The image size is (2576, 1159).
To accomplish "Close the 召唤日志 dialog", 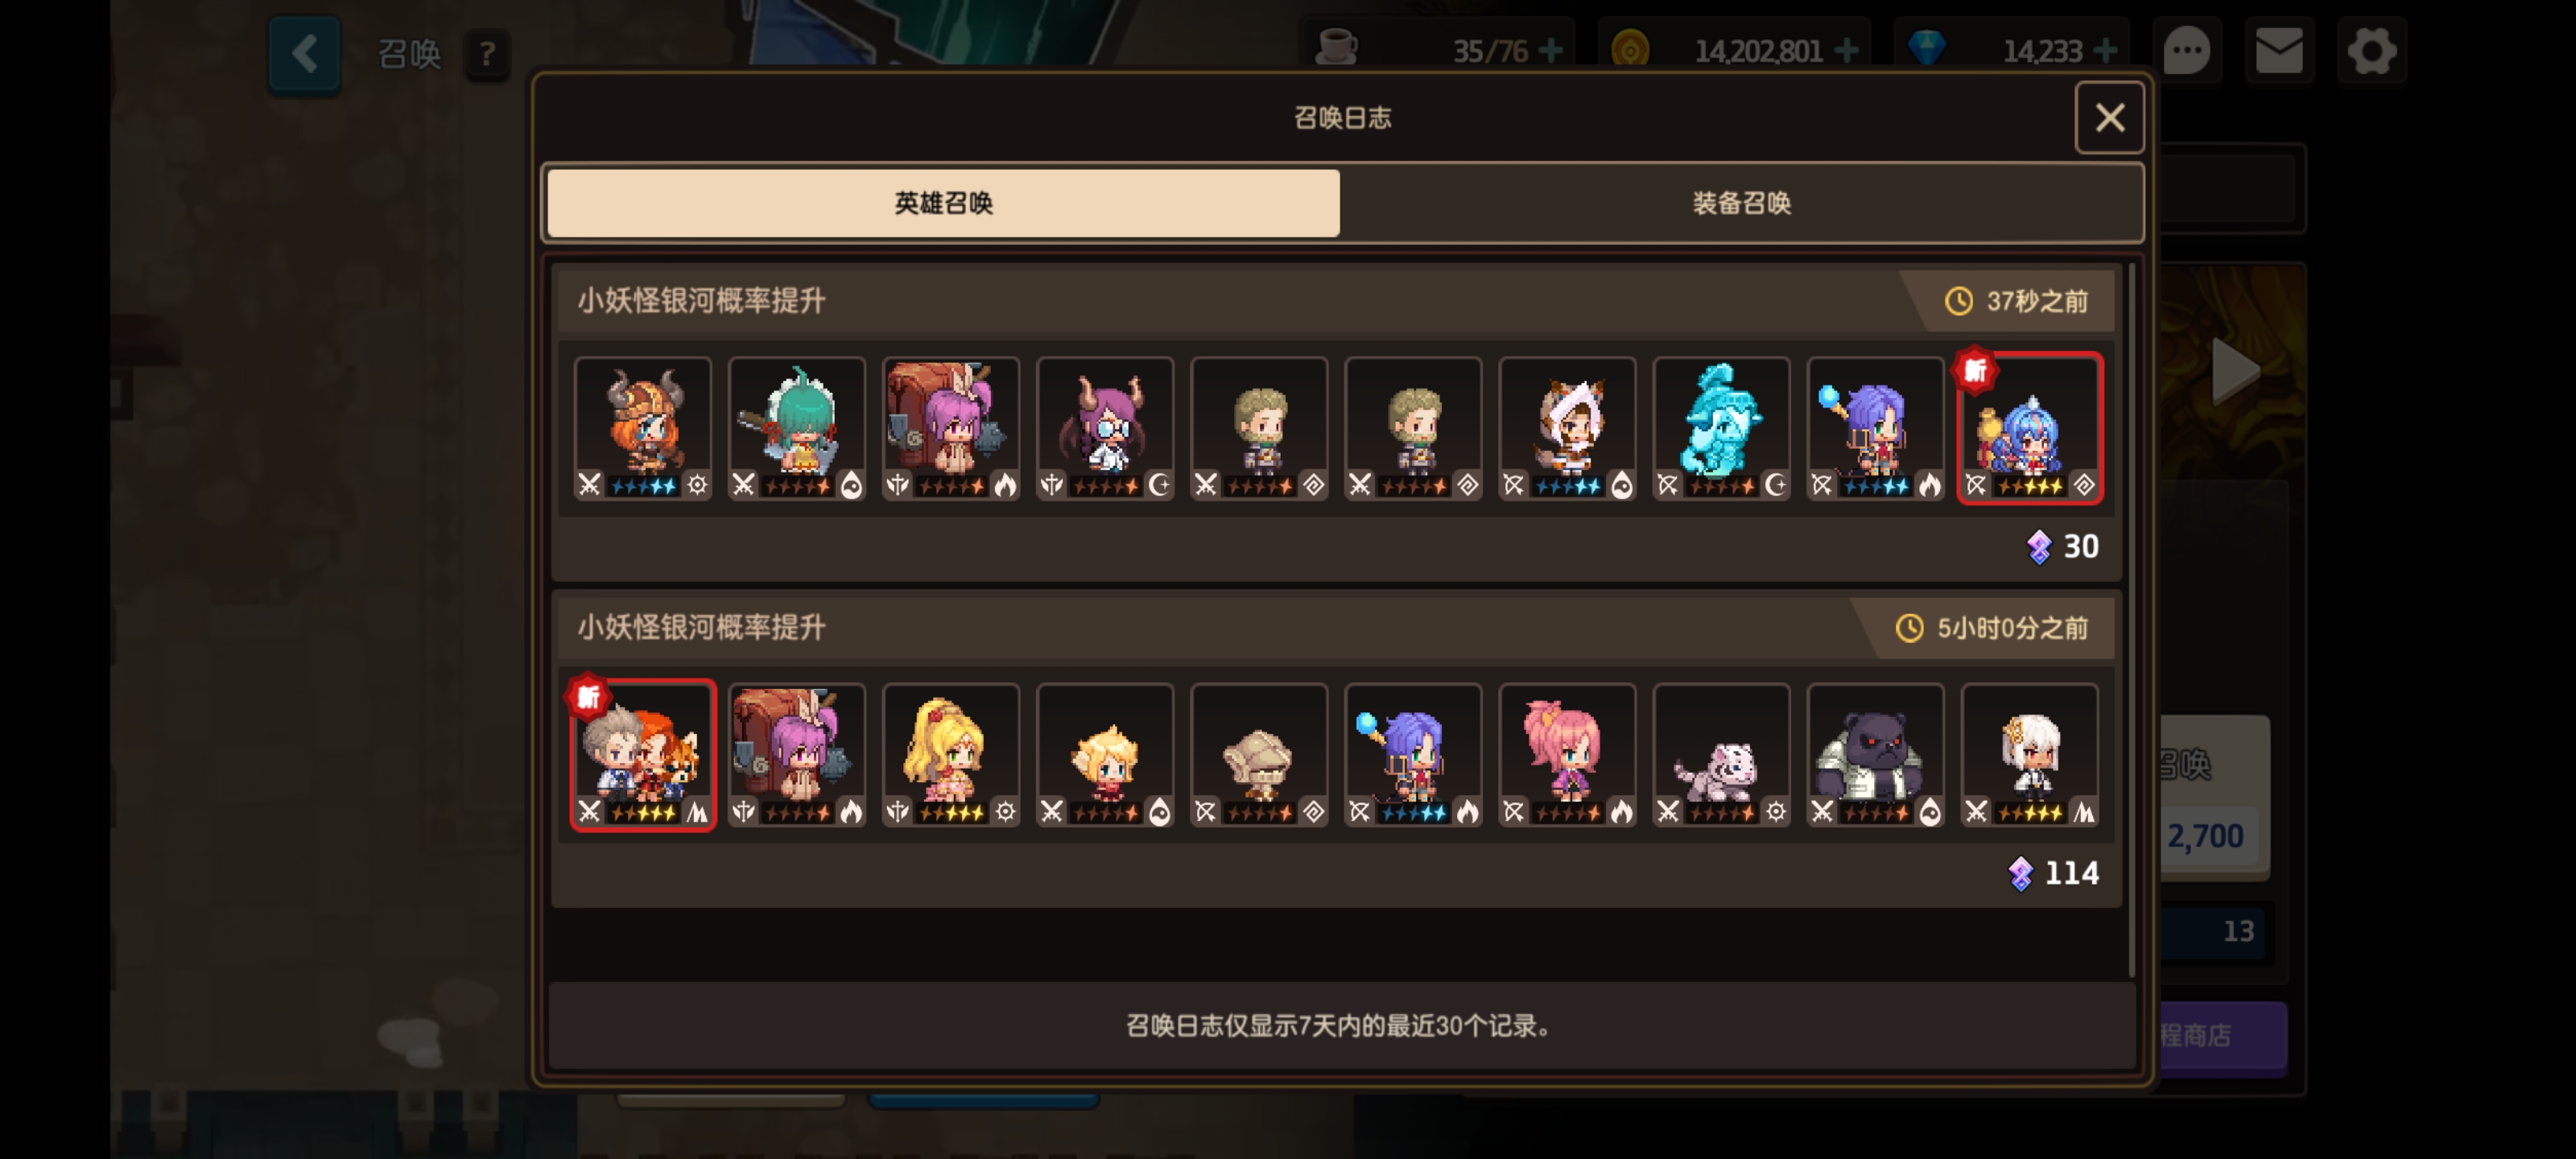I will coord(2109,118).
